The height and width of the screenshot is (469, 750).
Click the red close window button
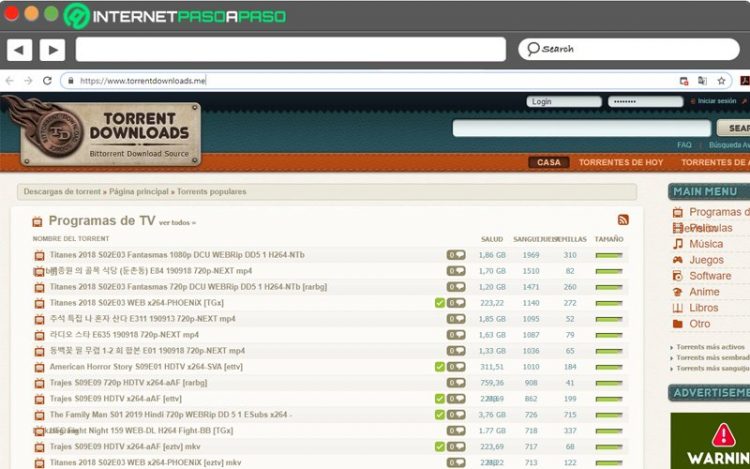[x=11, y=13]
